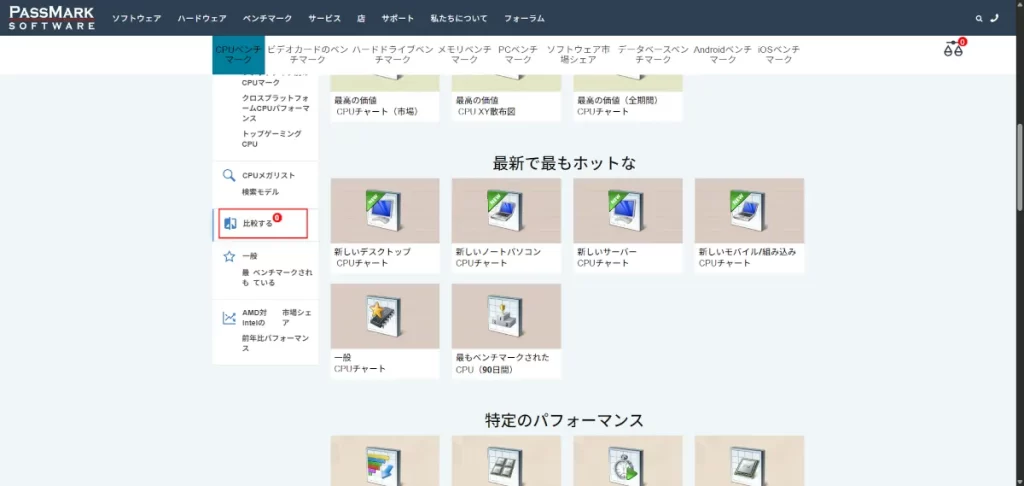Click the phone contact icon
Image resolution: width=1024 pixels, height=486 pixels.
click(x=993, y=18)
